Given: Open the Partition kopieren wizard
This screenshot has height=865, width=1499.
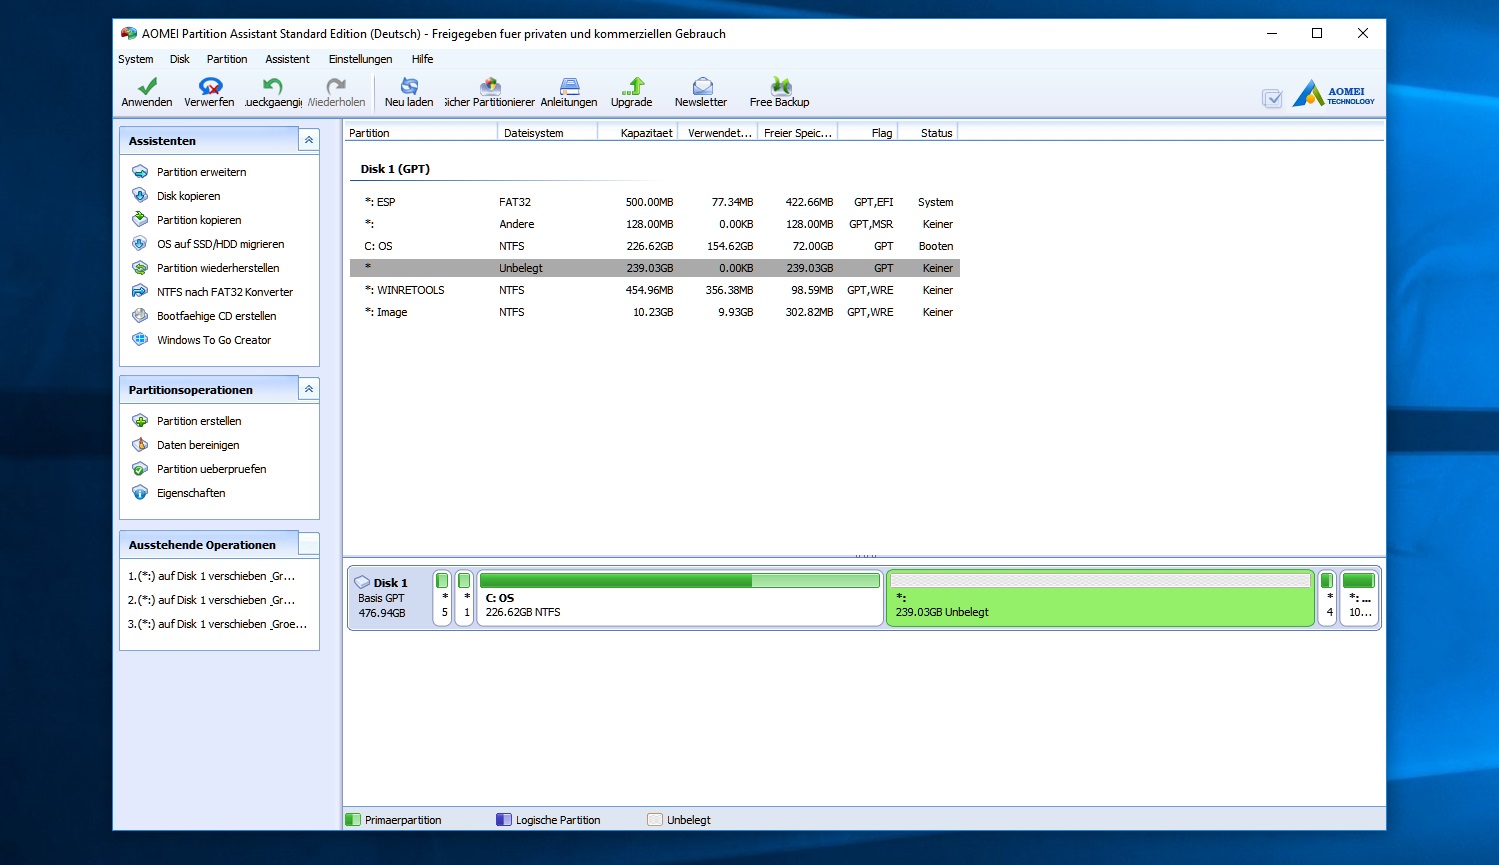Looking at the screenshot, I should 199,220.
